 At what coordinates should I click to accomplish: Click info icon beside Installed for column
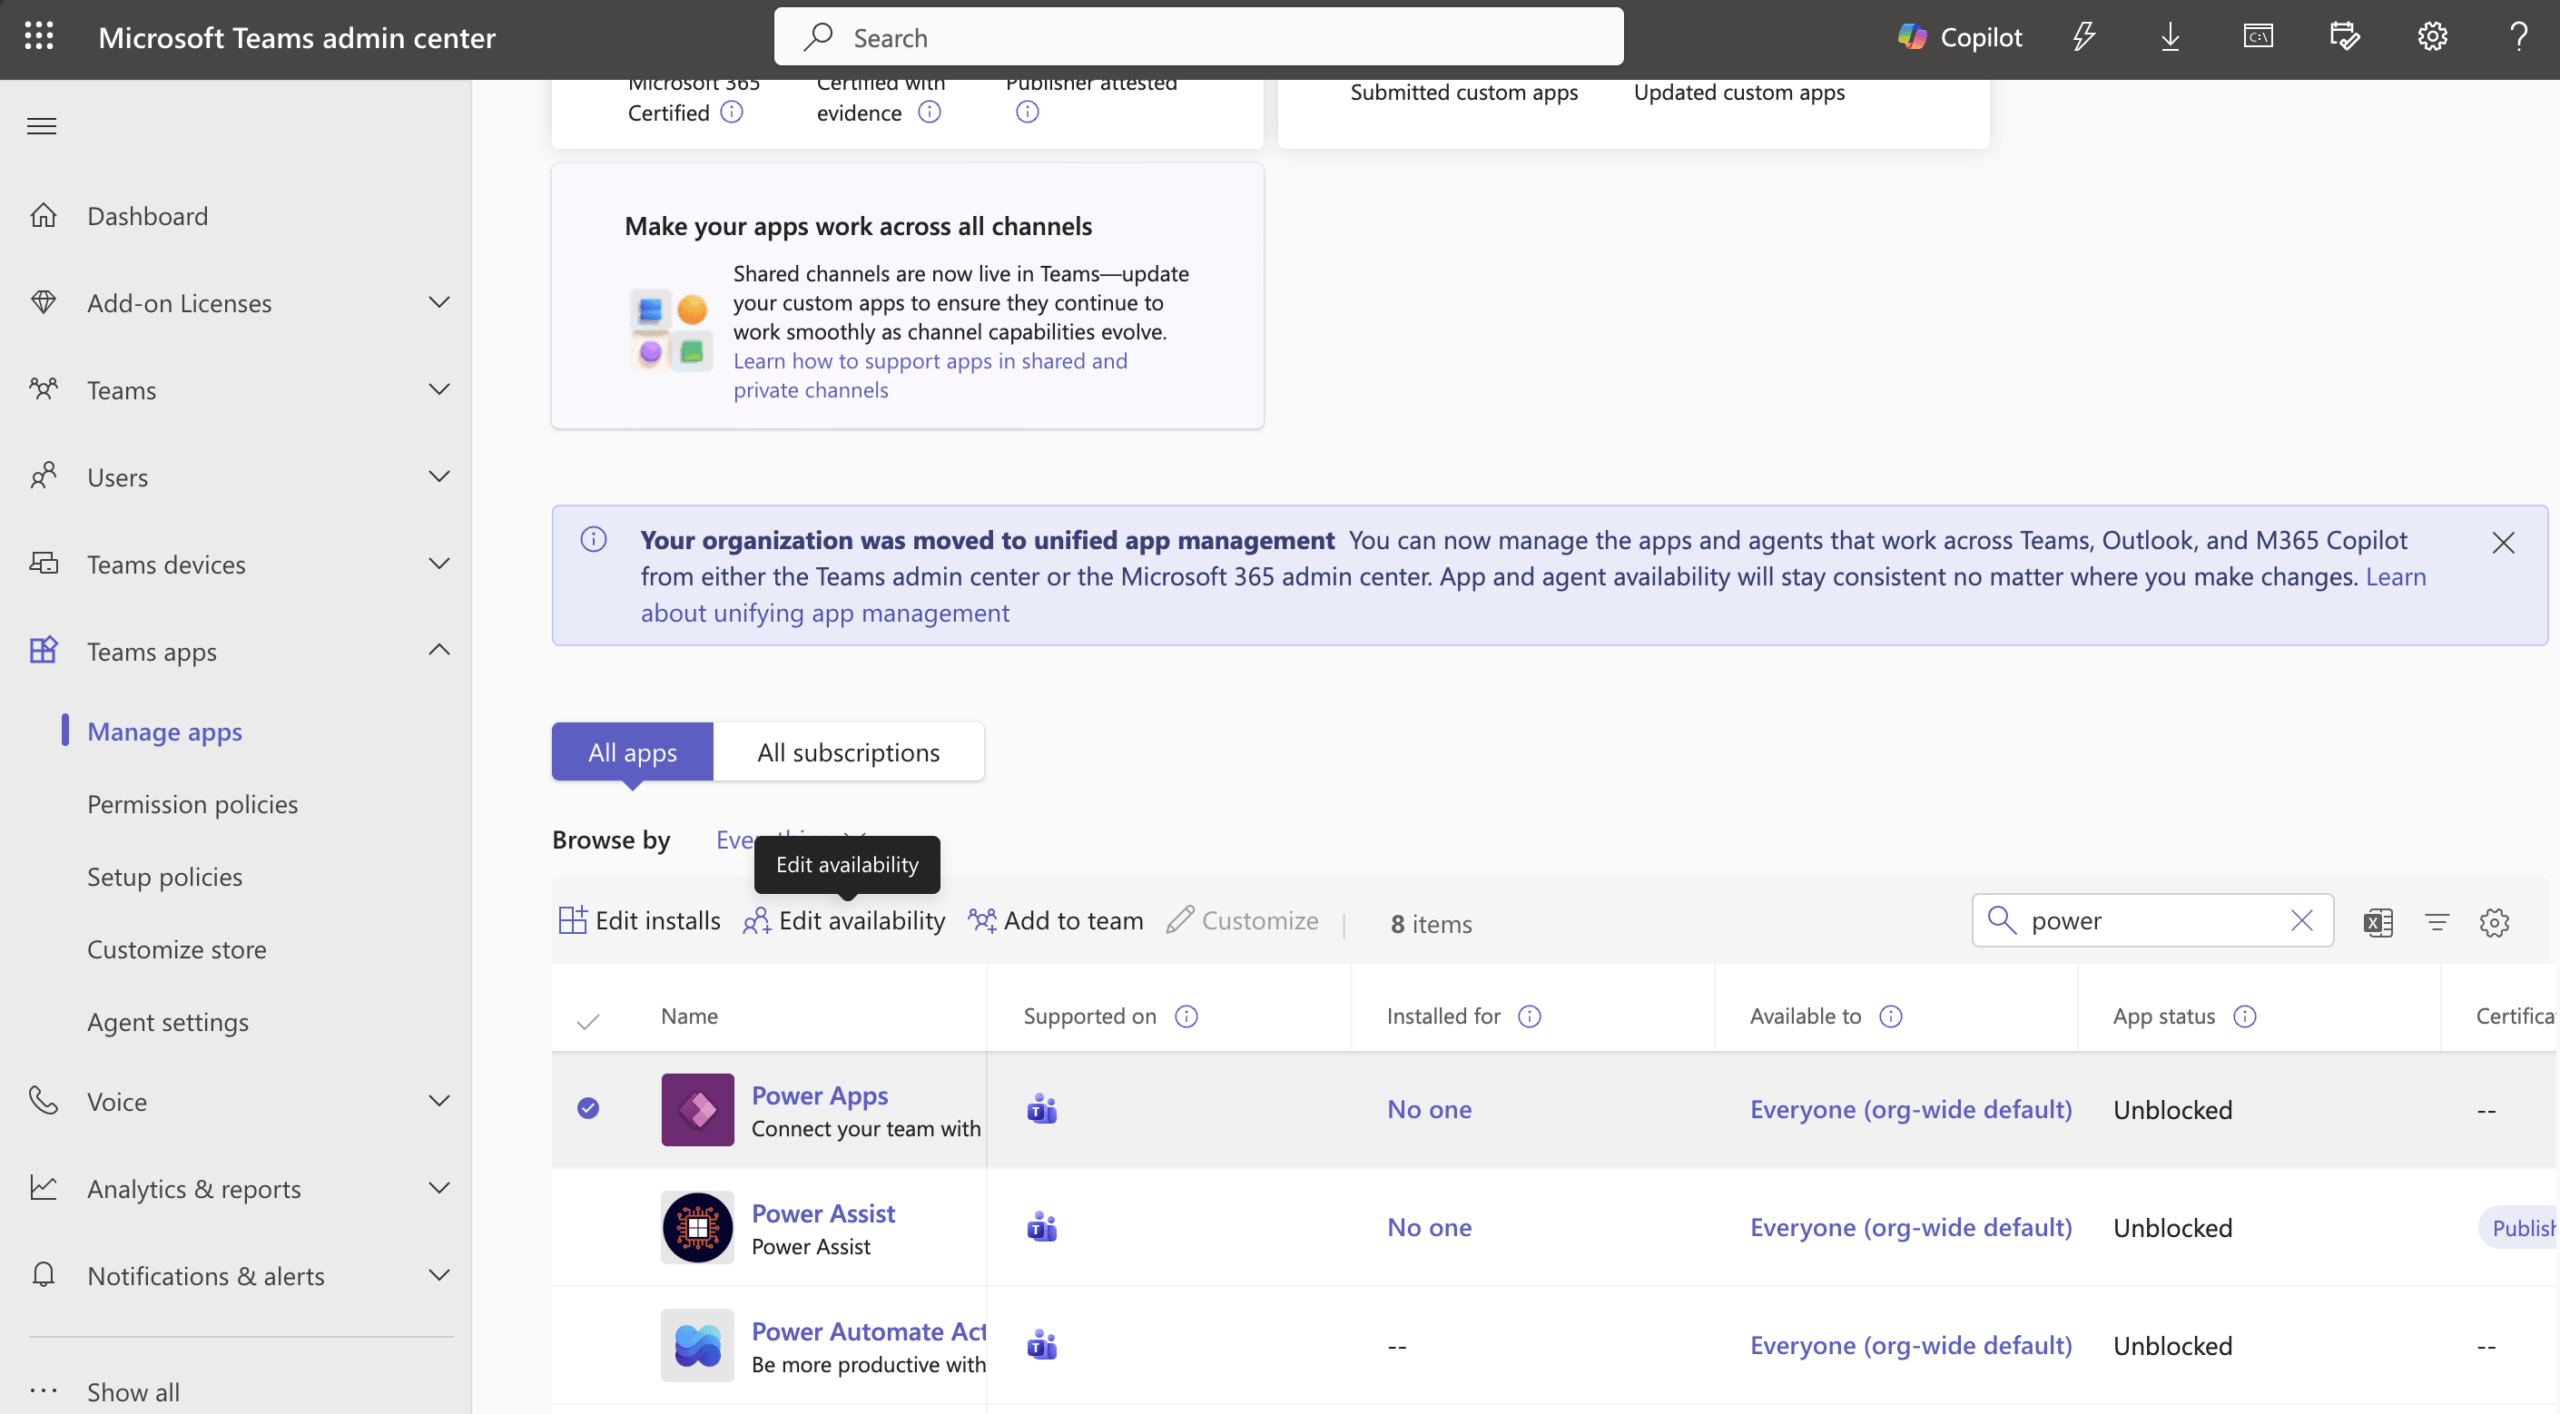click(x=1529, y=1016)
